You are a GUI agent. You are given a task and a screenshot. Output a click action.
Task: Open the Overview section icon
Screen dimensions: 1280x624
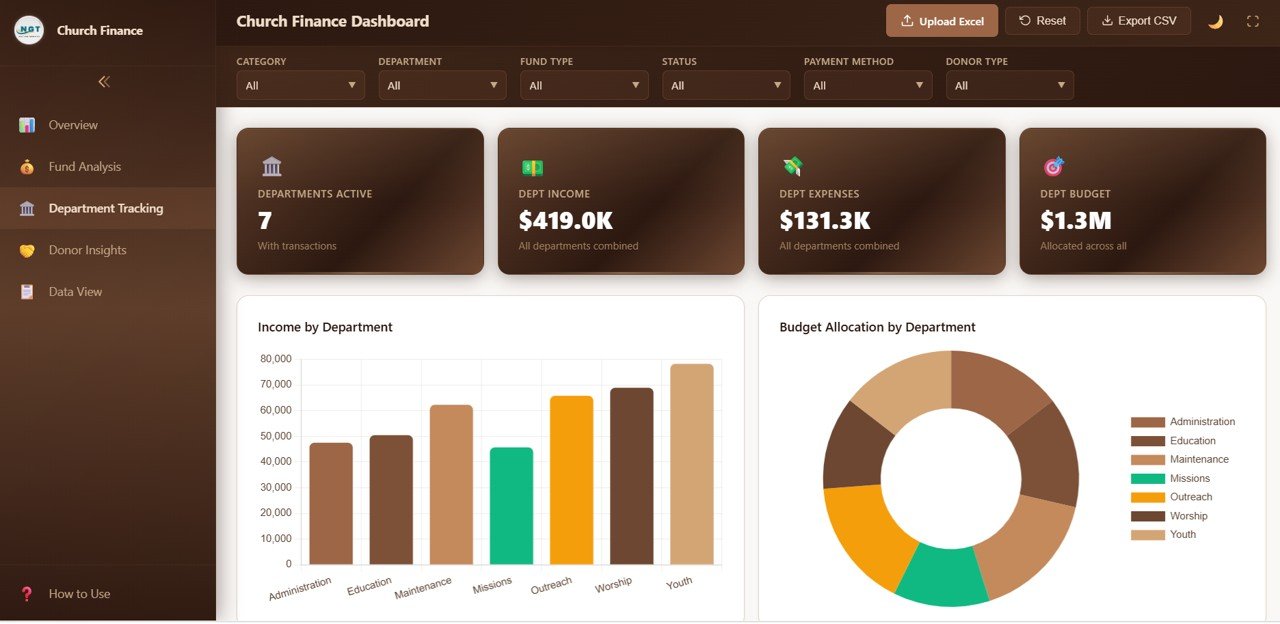click(x=27, y=125)
